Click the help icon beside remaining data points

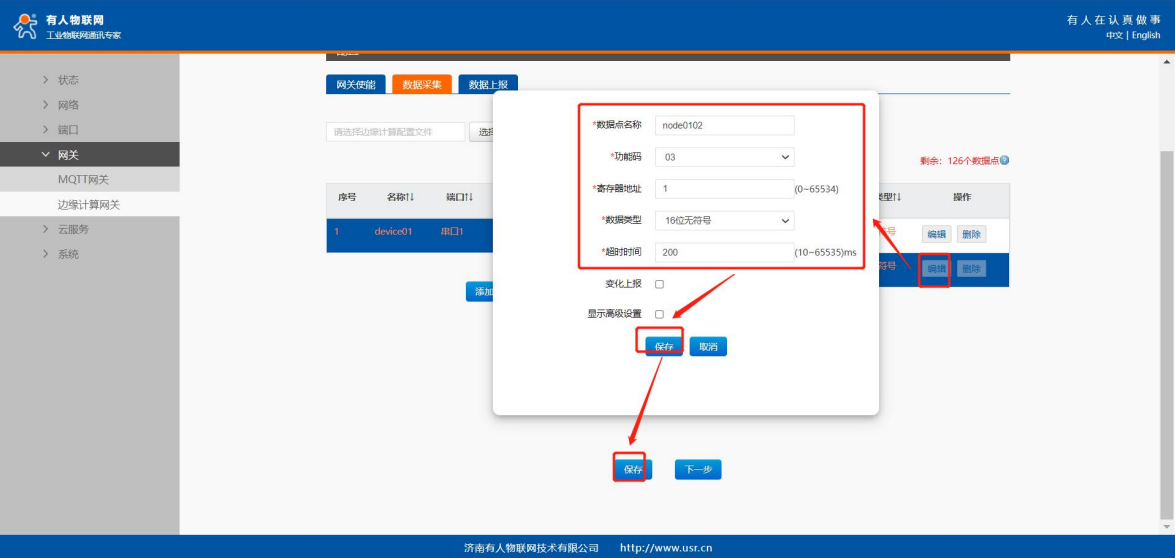point(1004,160)
